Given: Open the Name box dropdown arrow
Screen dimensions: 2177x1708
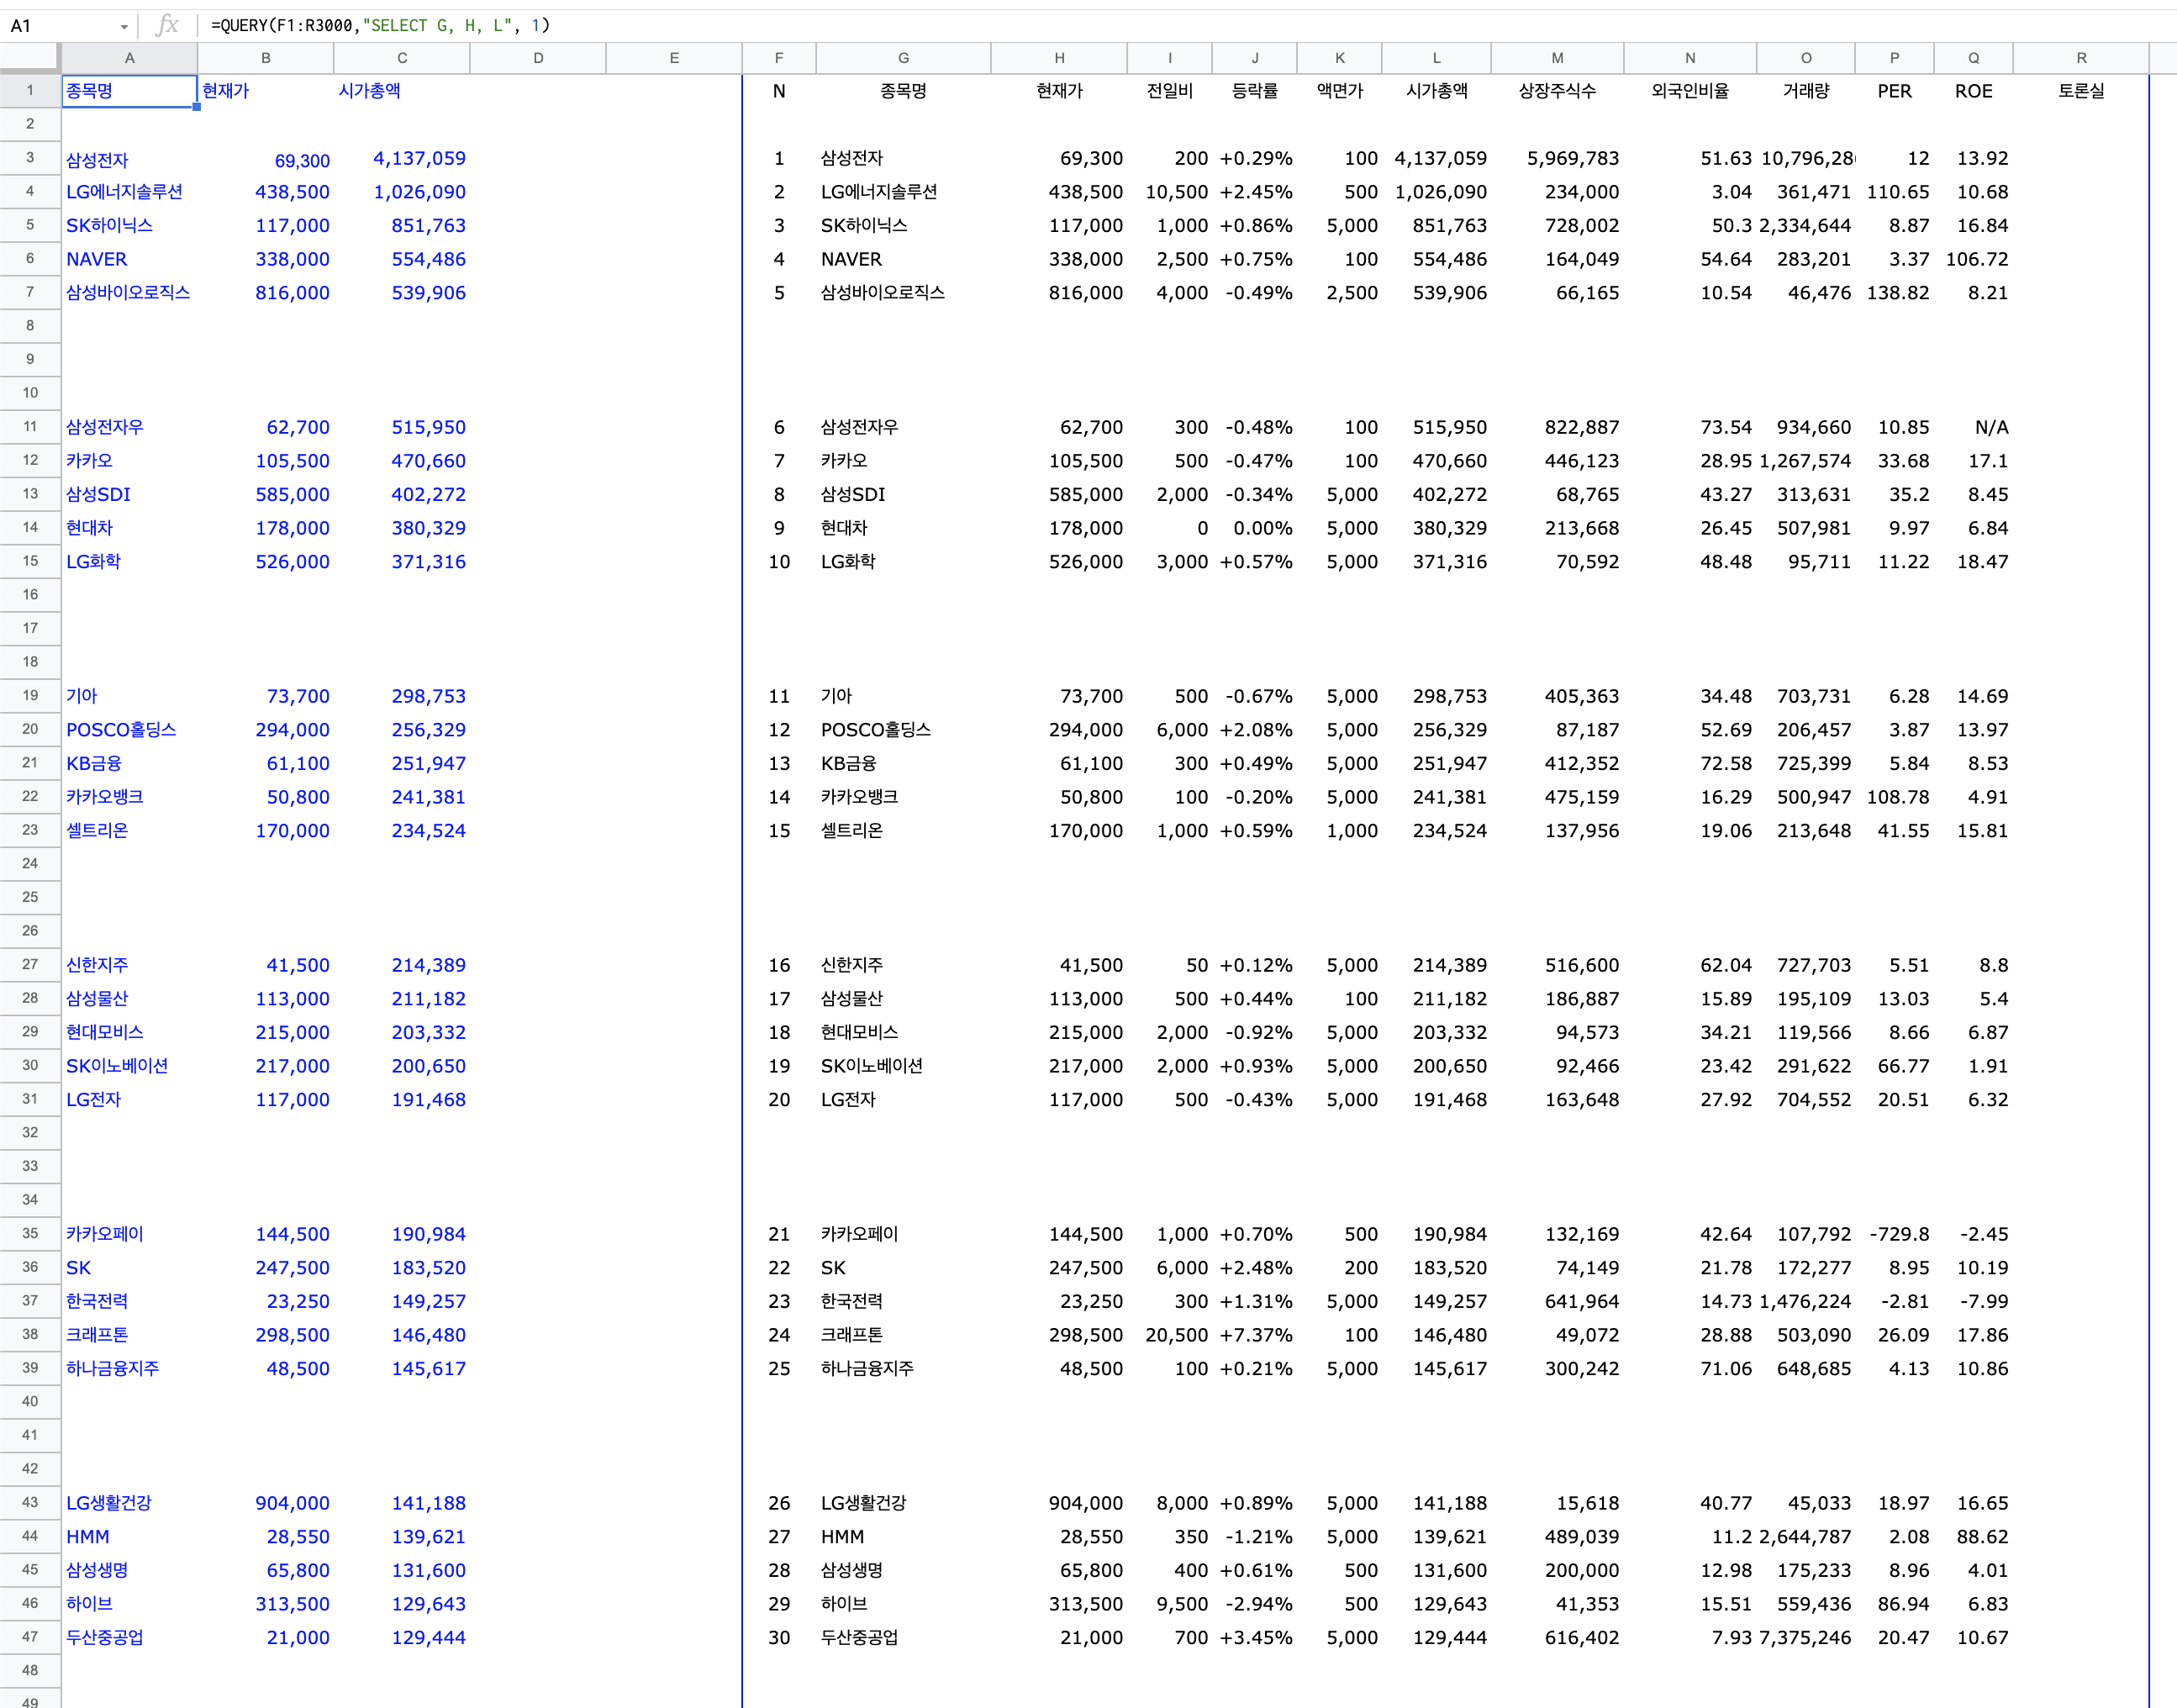Looking at the screenshot, I should click(x=124, y=27).
